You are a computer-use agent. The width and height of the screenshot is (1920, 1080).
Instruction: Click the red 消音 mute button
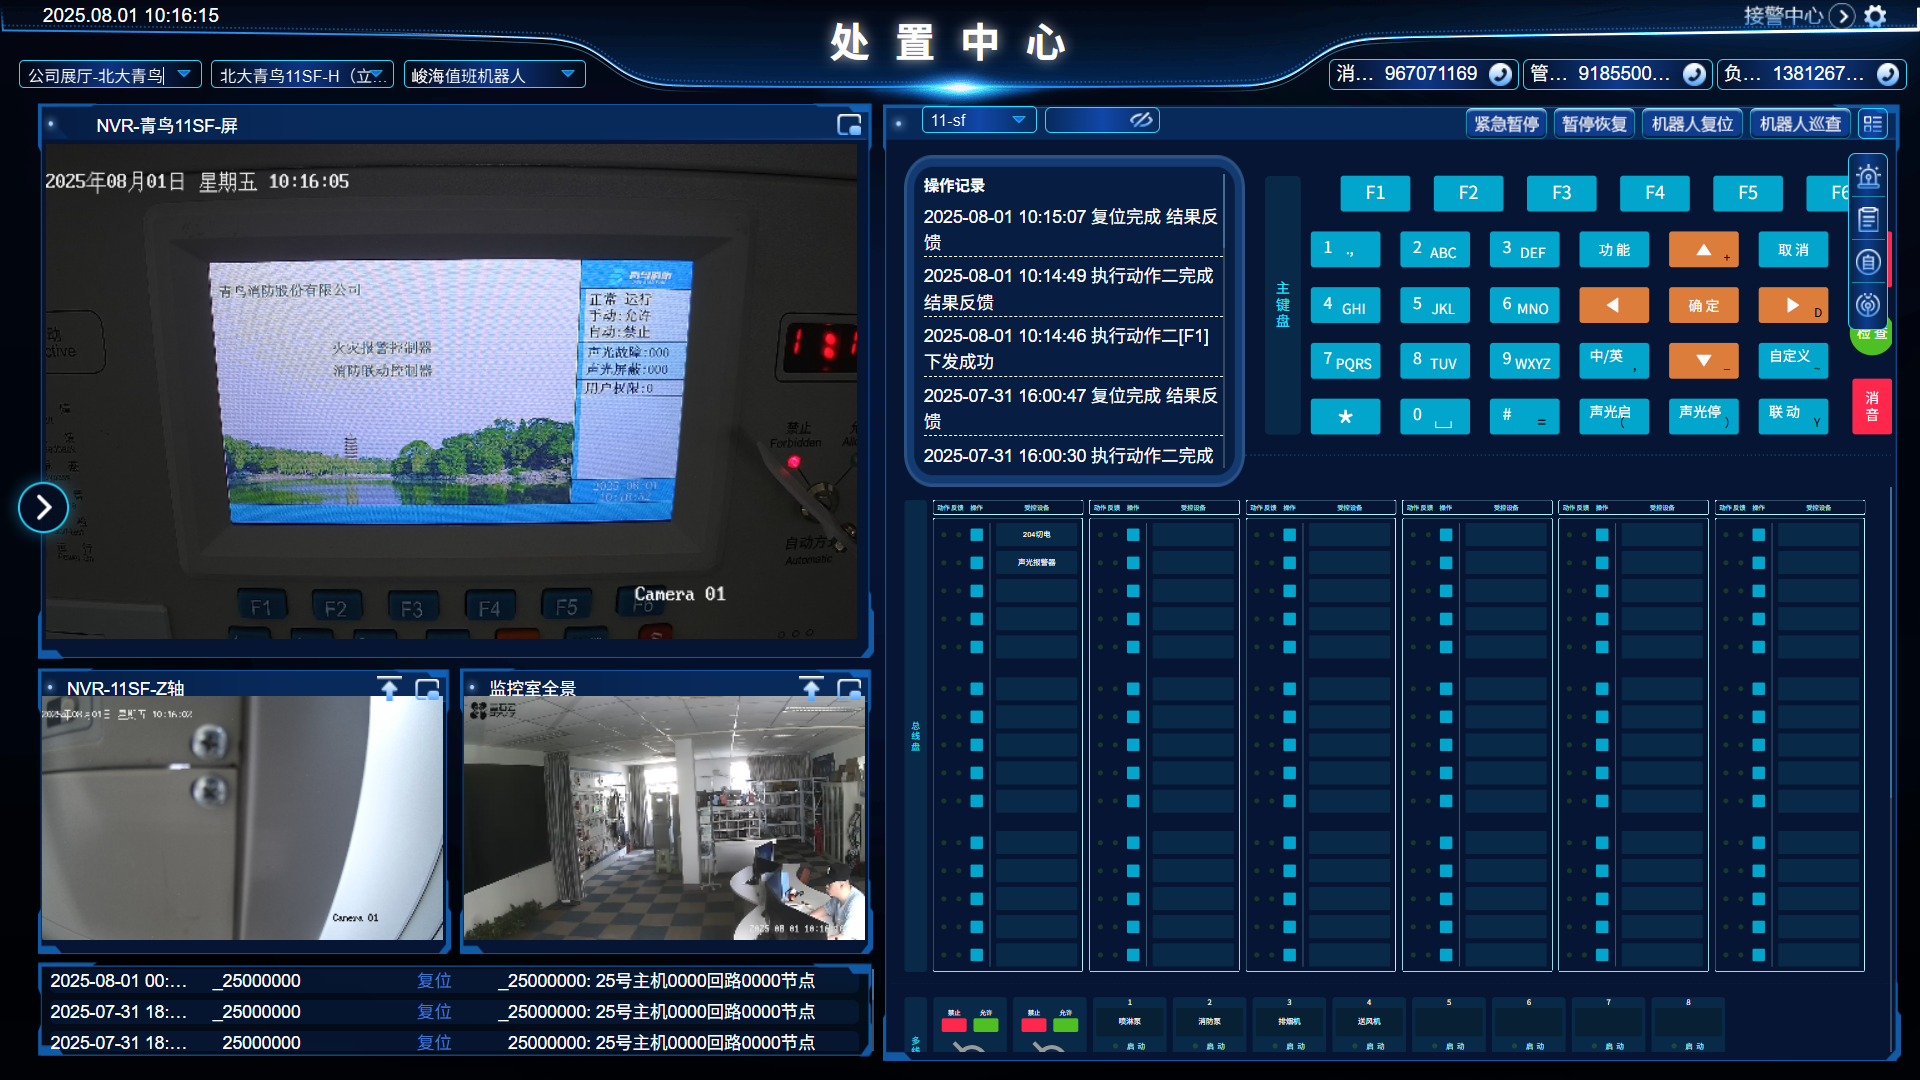1871,406
